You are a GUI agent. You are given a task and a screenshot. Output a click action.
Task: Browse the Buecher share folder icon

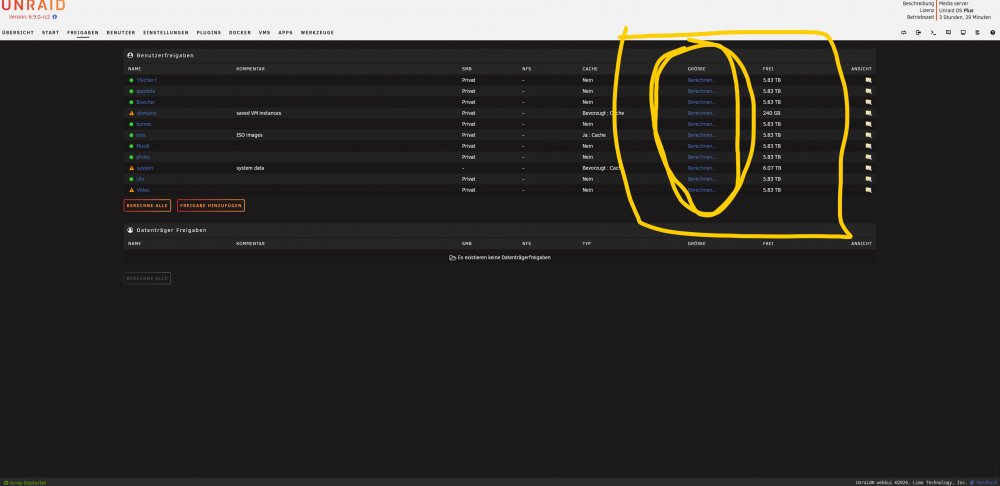[868, 102]
